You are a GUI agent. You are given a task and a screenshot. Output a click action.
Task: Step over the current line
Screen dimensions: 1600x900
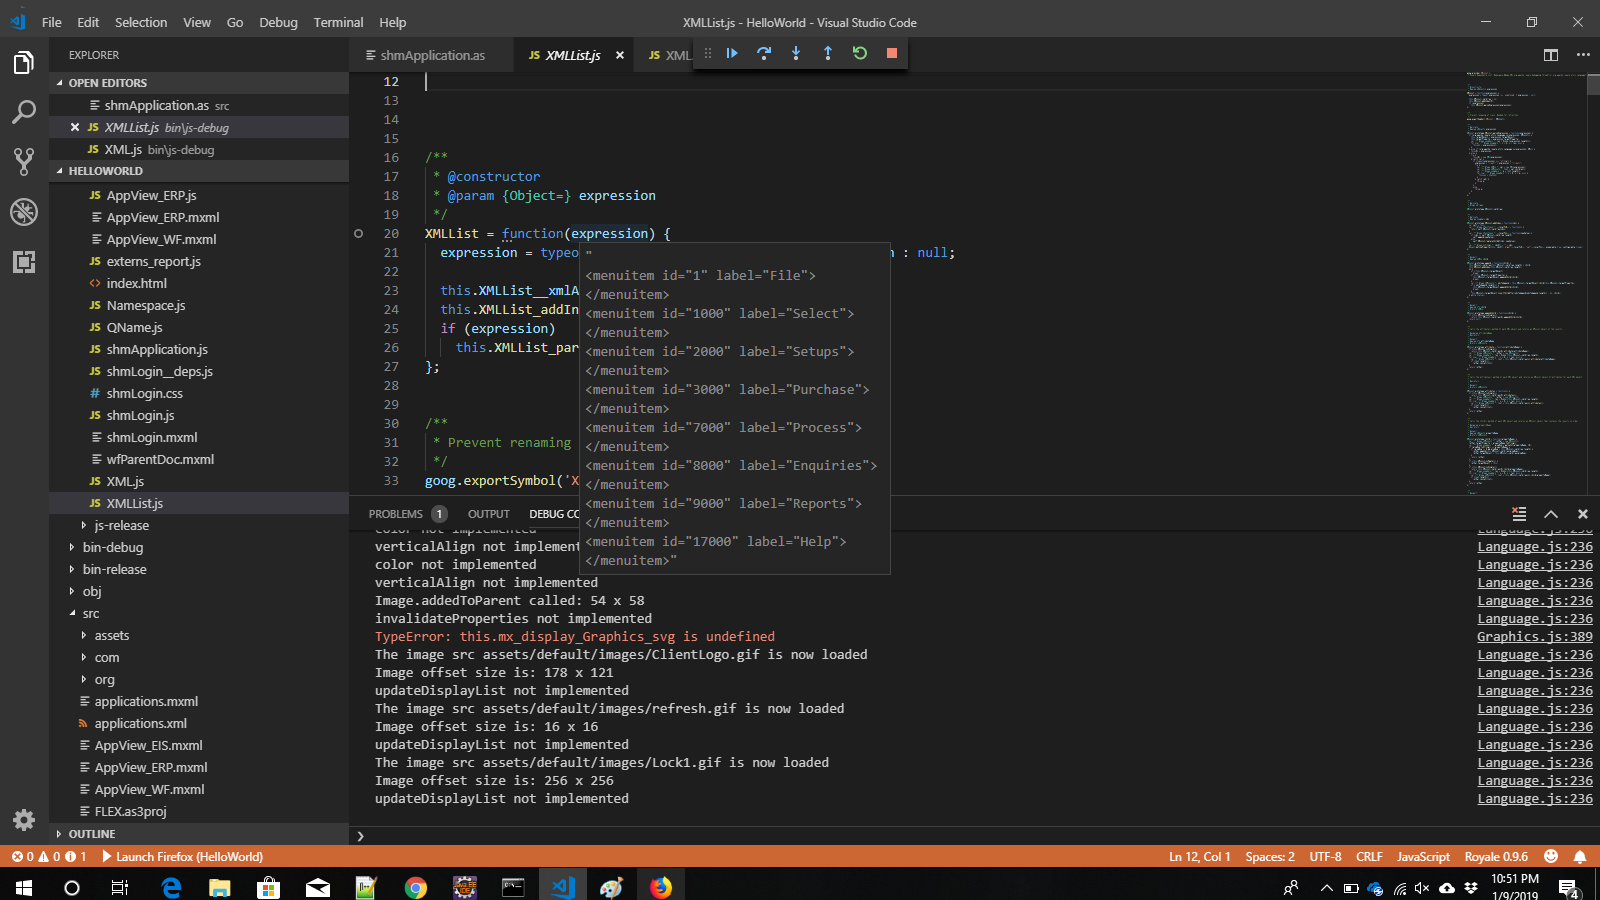pos(764,54)
